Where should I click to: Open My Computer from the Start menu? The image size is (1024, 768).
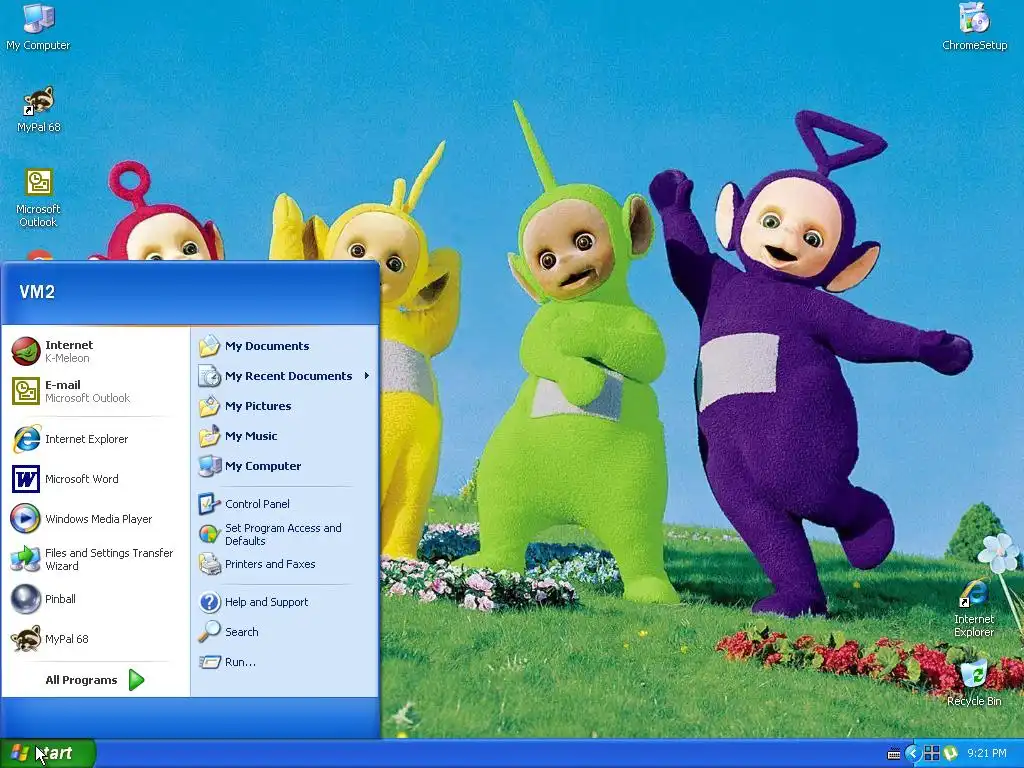coord(285,466)
